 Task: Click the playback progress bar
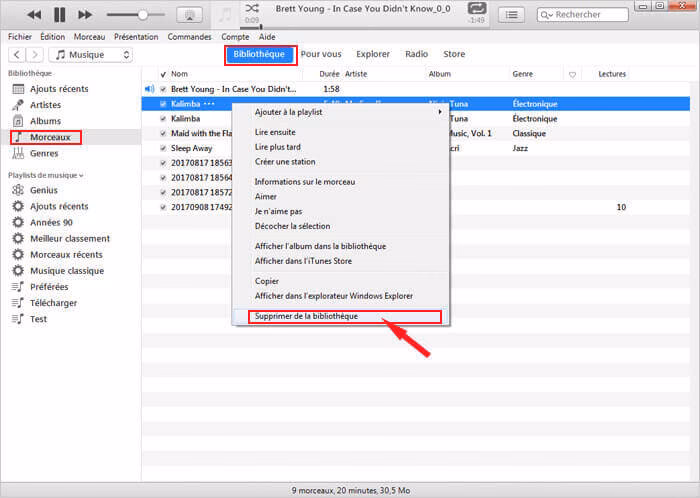point(364,27)
